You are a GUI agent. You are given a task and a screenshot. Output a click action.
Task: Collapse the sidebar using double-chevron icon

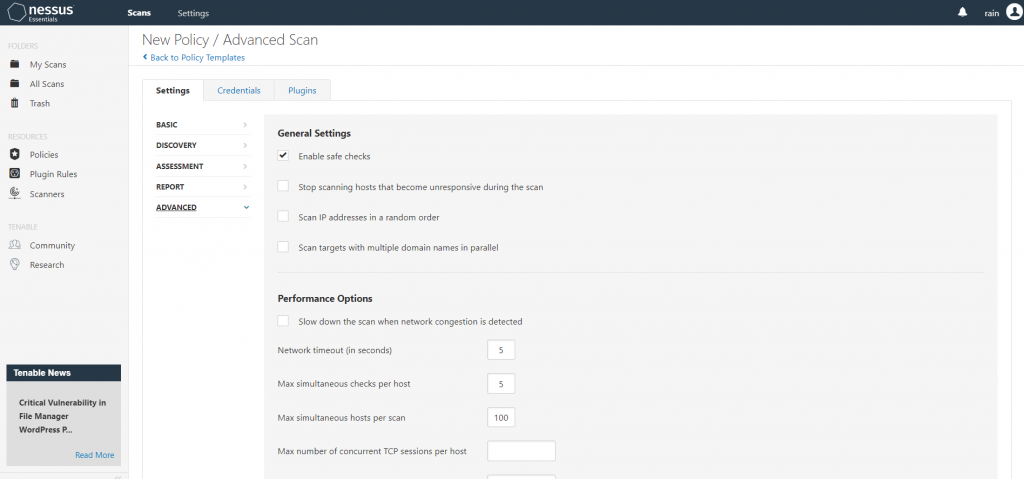click(118, 476)
